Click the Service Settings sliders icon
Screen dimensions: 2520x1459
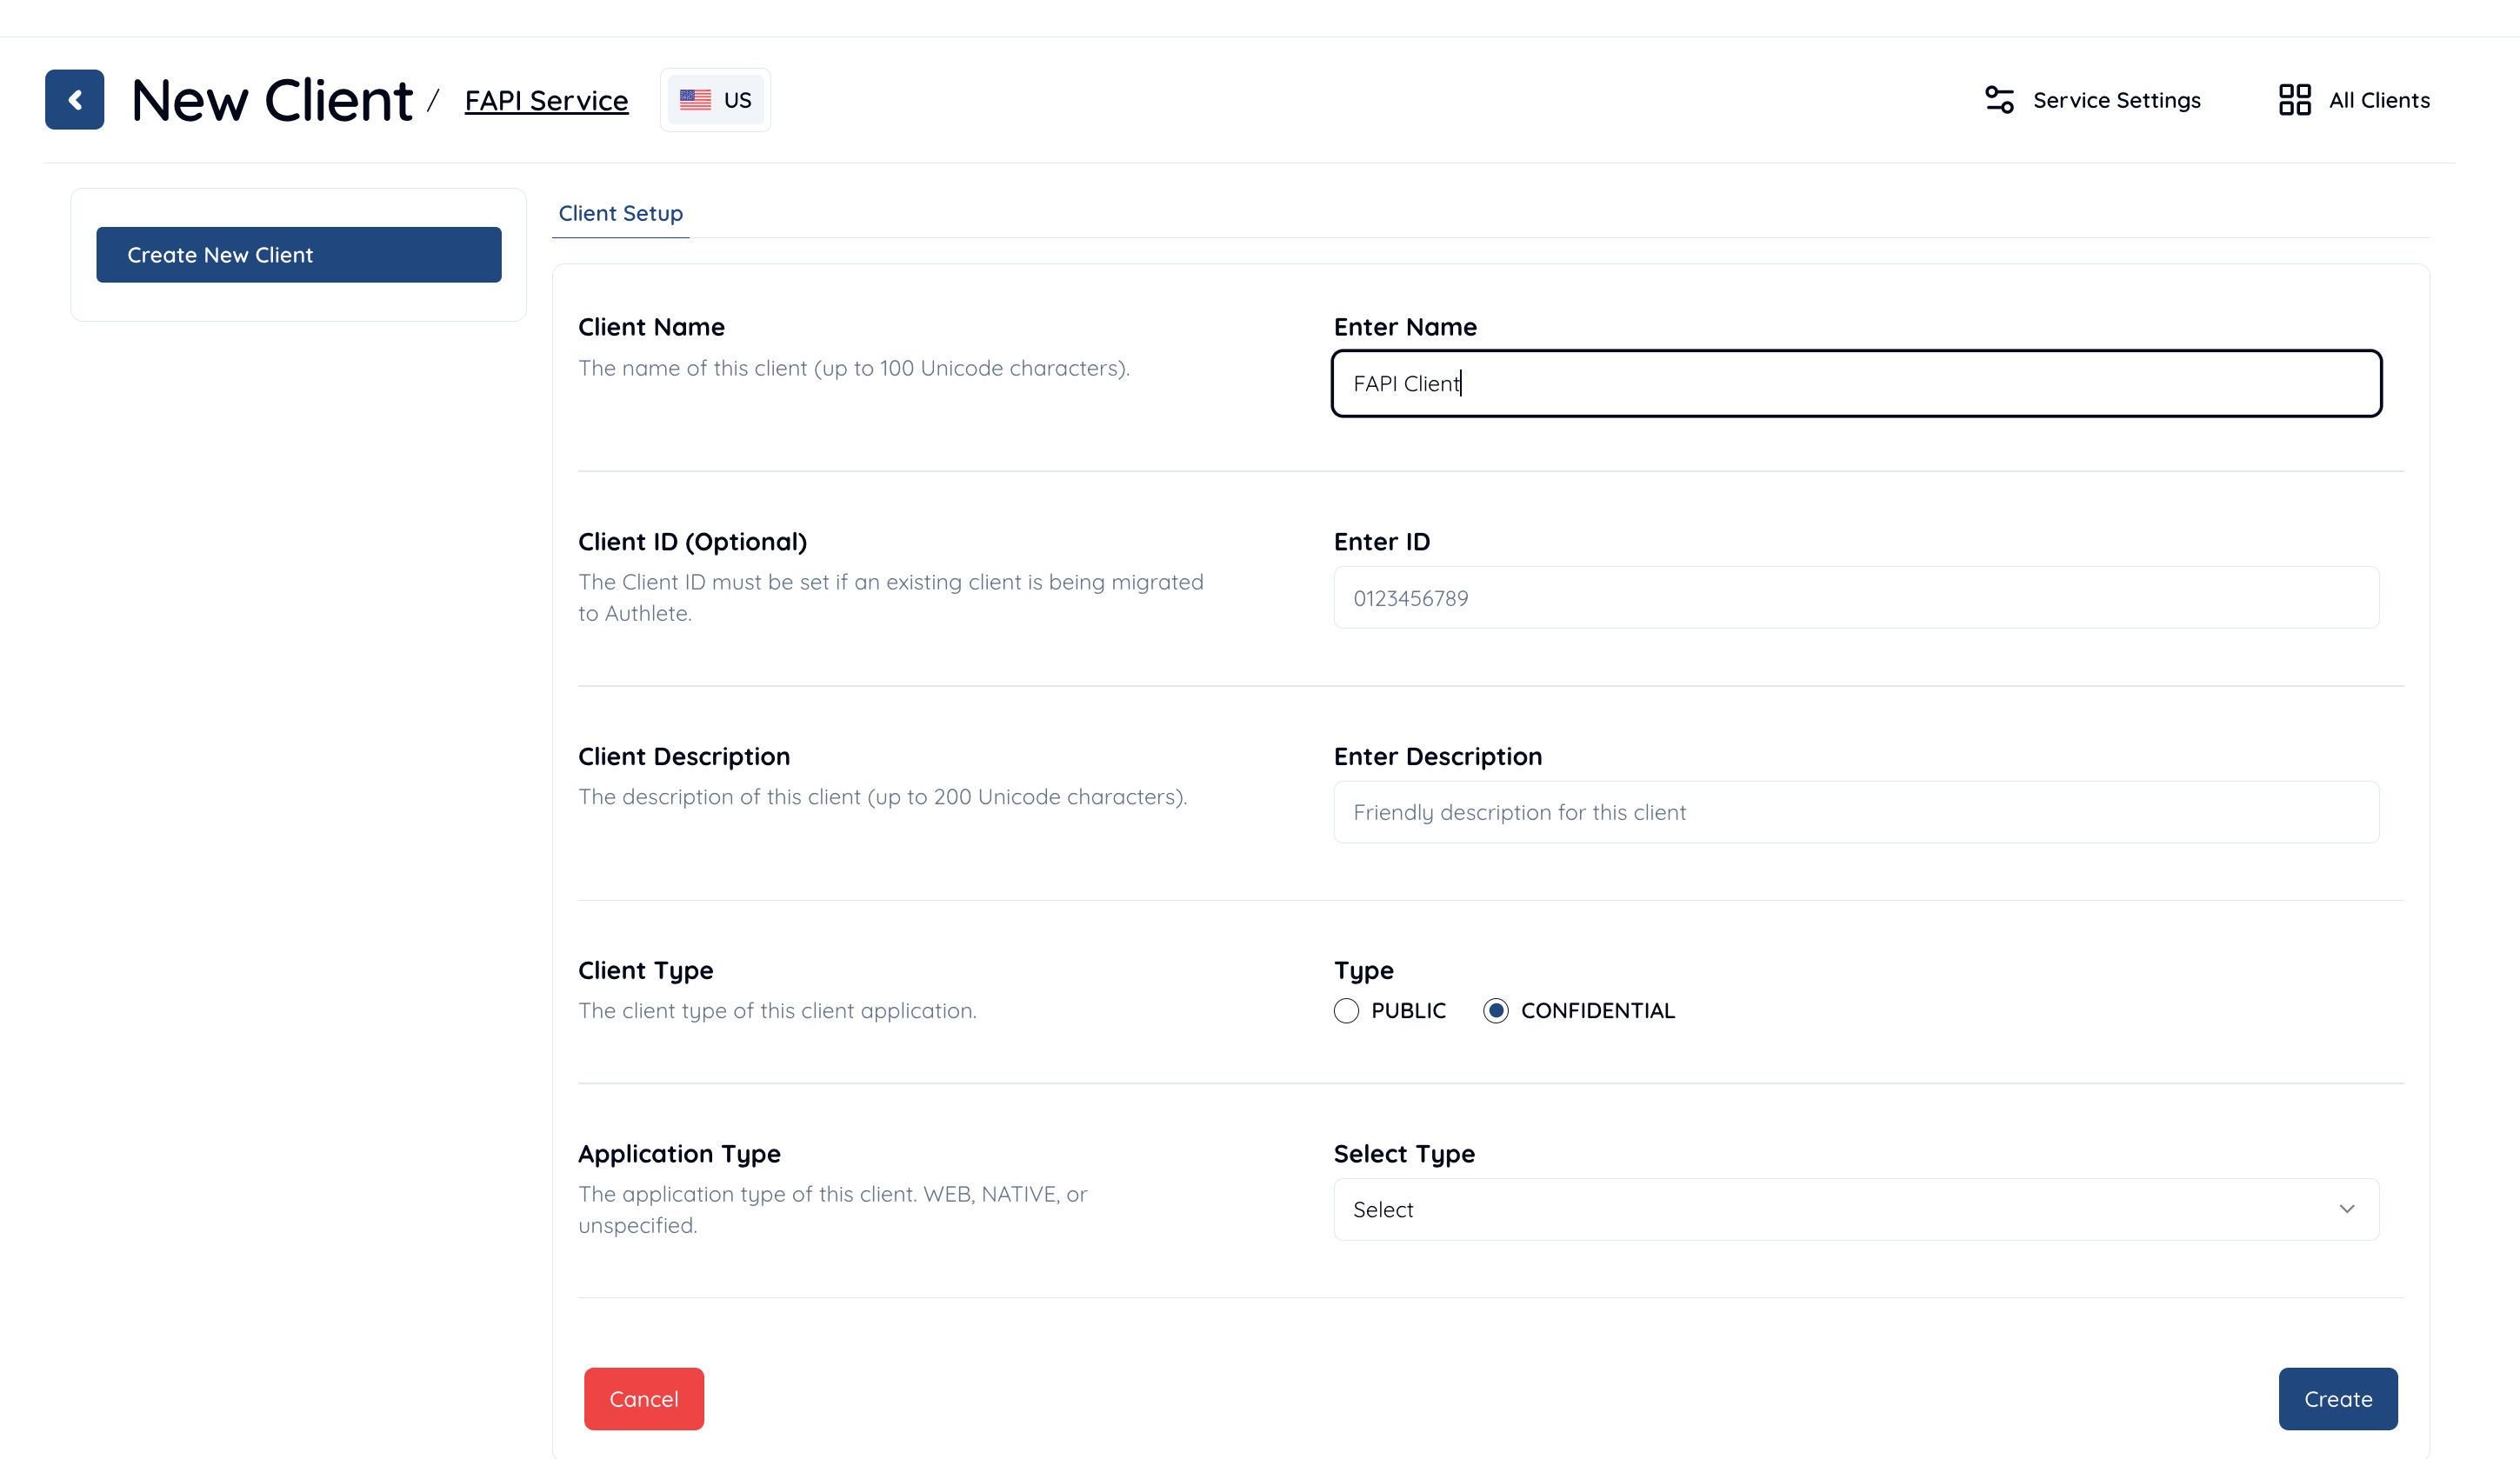tap(1999, 100)
